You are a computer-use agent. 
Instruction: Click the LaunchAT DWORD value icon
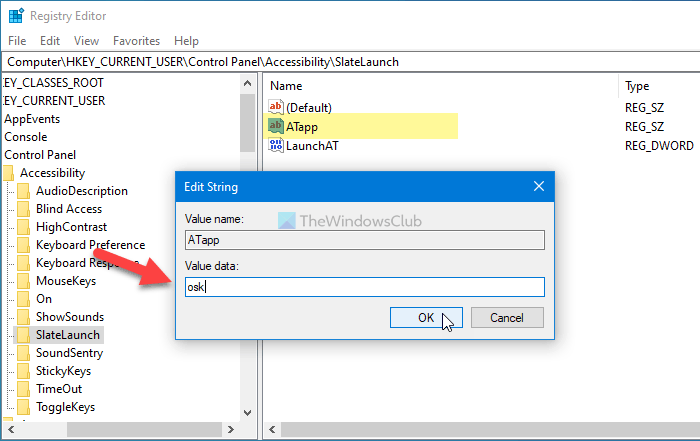tap(275, 146)
